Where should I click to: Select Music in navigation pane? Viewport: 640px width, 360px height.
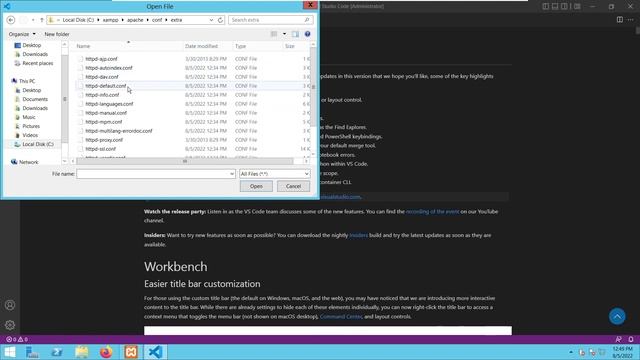(x=29, y=117)
